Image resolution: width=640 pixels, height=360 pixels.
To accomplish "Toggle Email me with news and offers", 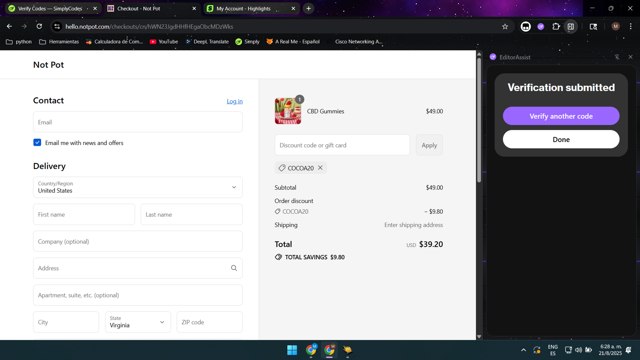I will pos(37,142).
